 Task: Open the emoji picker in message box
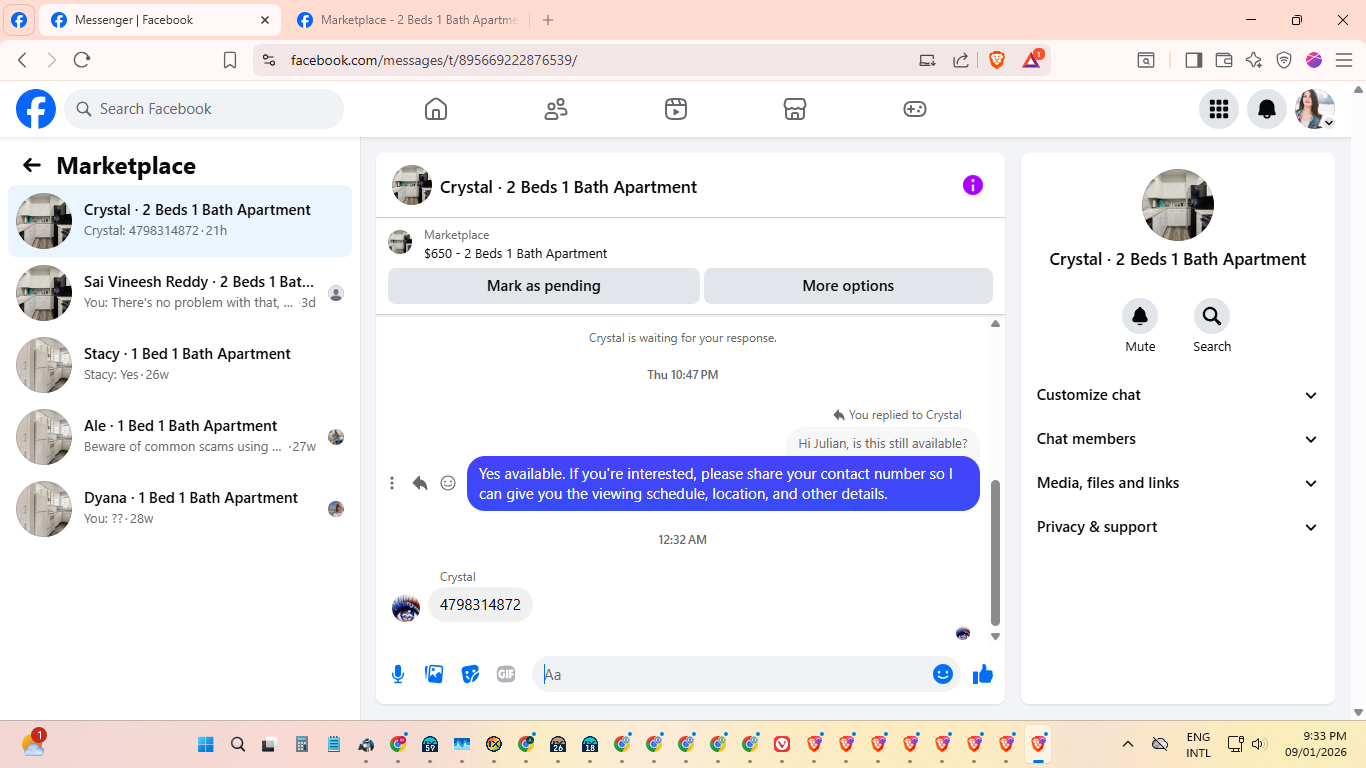tap(943, 674)
